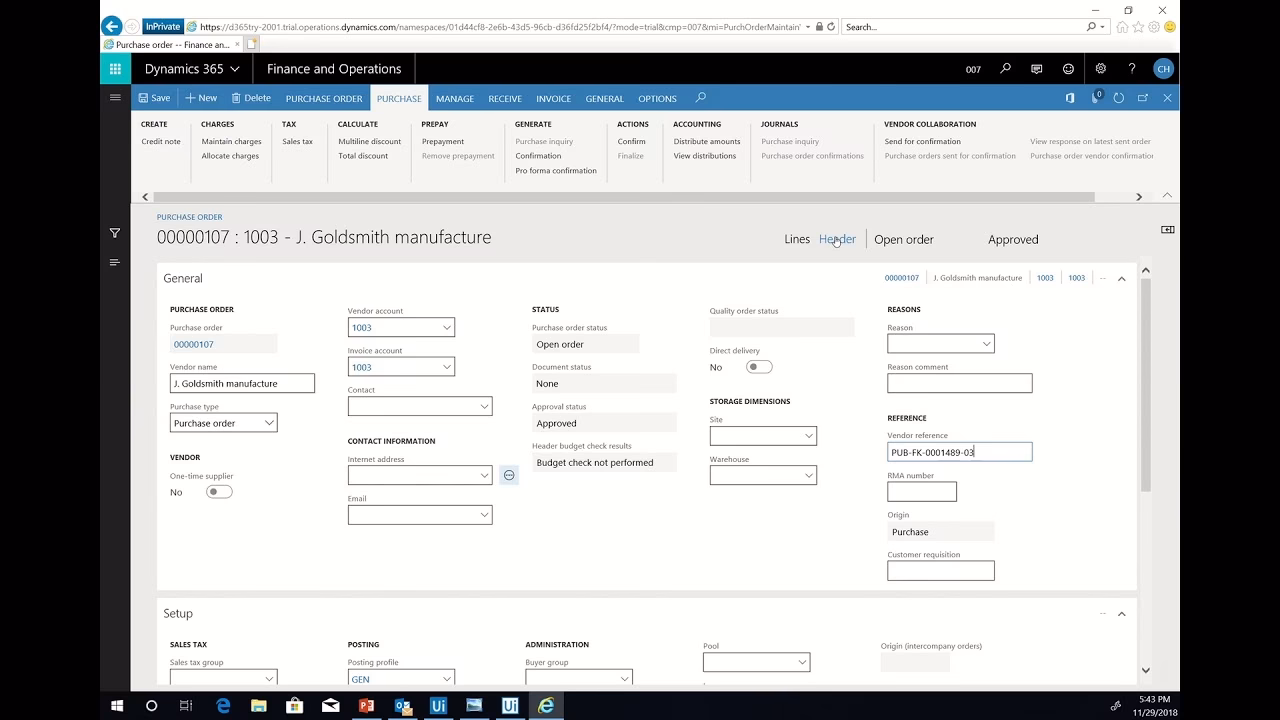Send feedback via the smiley icon

pos(1067,69)
